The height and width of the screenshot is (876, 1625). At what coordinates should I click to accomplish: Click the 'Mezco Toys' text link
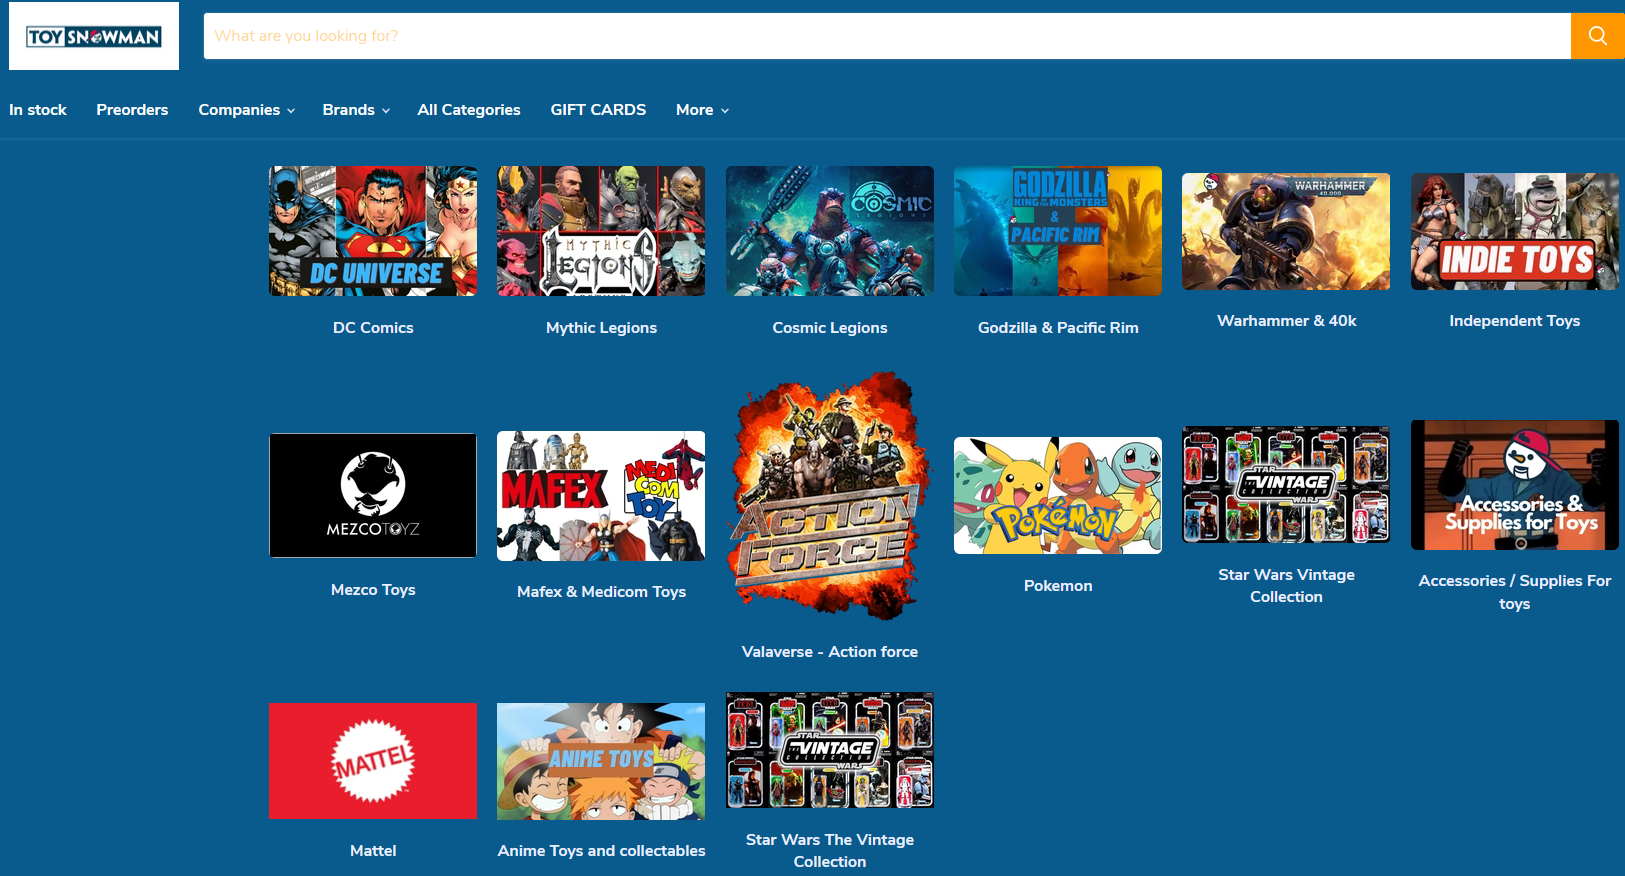(373, 590)
